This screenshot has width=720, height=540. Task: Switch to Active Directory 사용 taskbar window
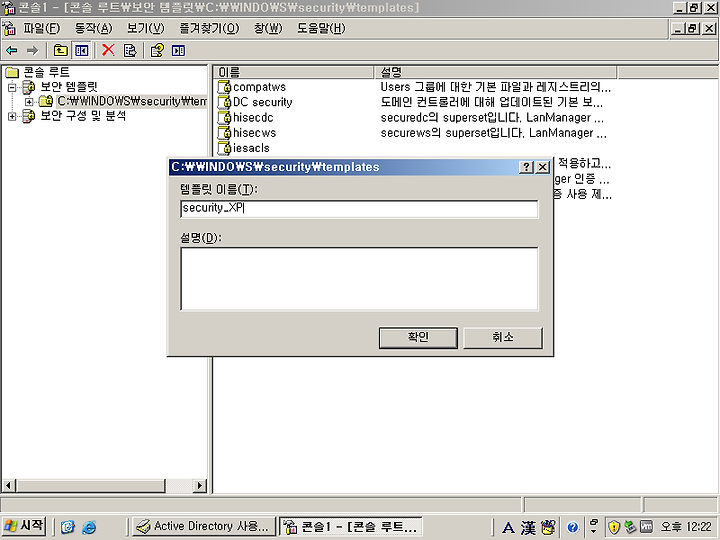point(204,526)
